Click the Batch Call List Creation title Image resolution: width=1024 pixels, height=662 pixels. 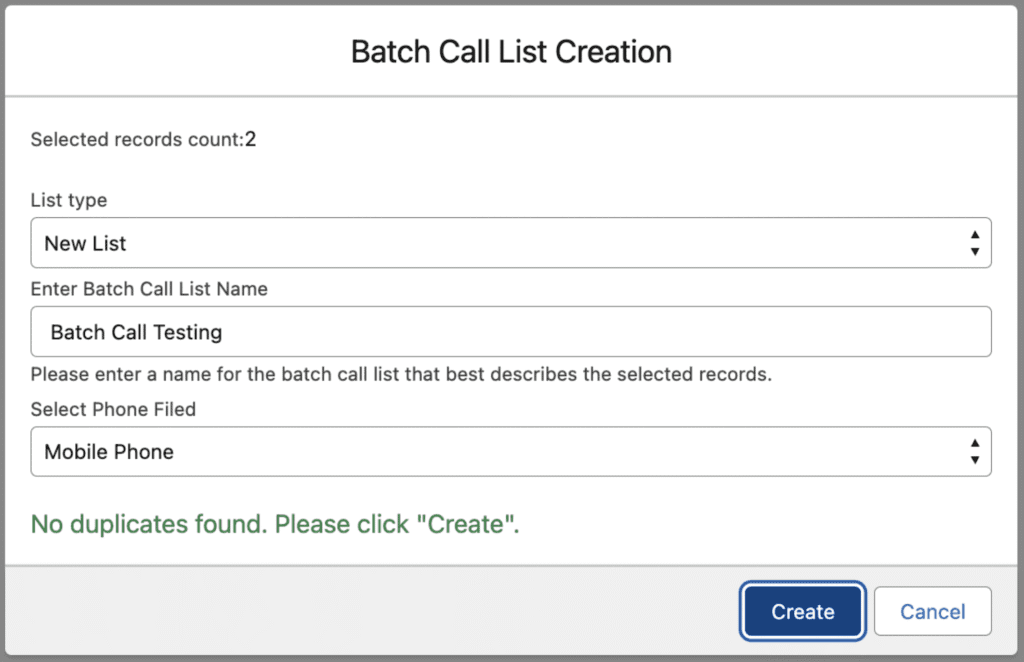pos(511,52)
